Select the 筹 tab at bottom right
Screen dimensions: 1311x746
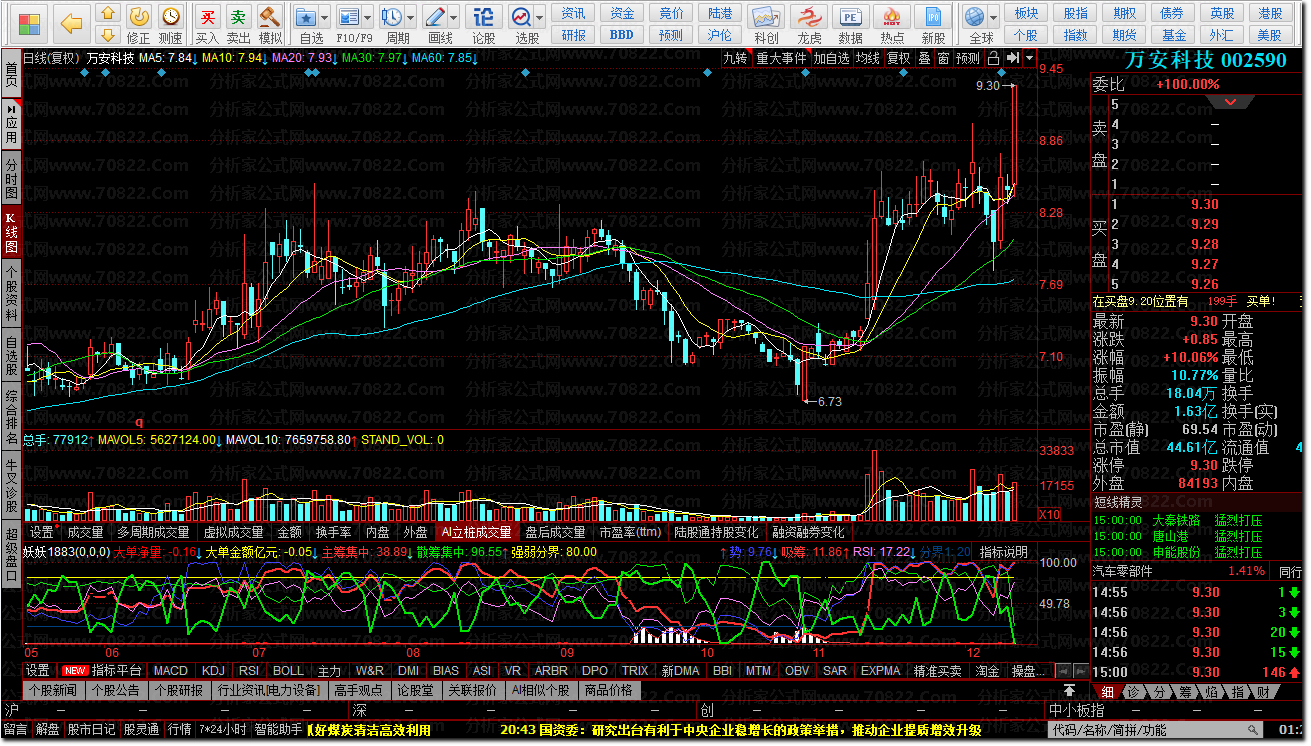click(1185, 691)
